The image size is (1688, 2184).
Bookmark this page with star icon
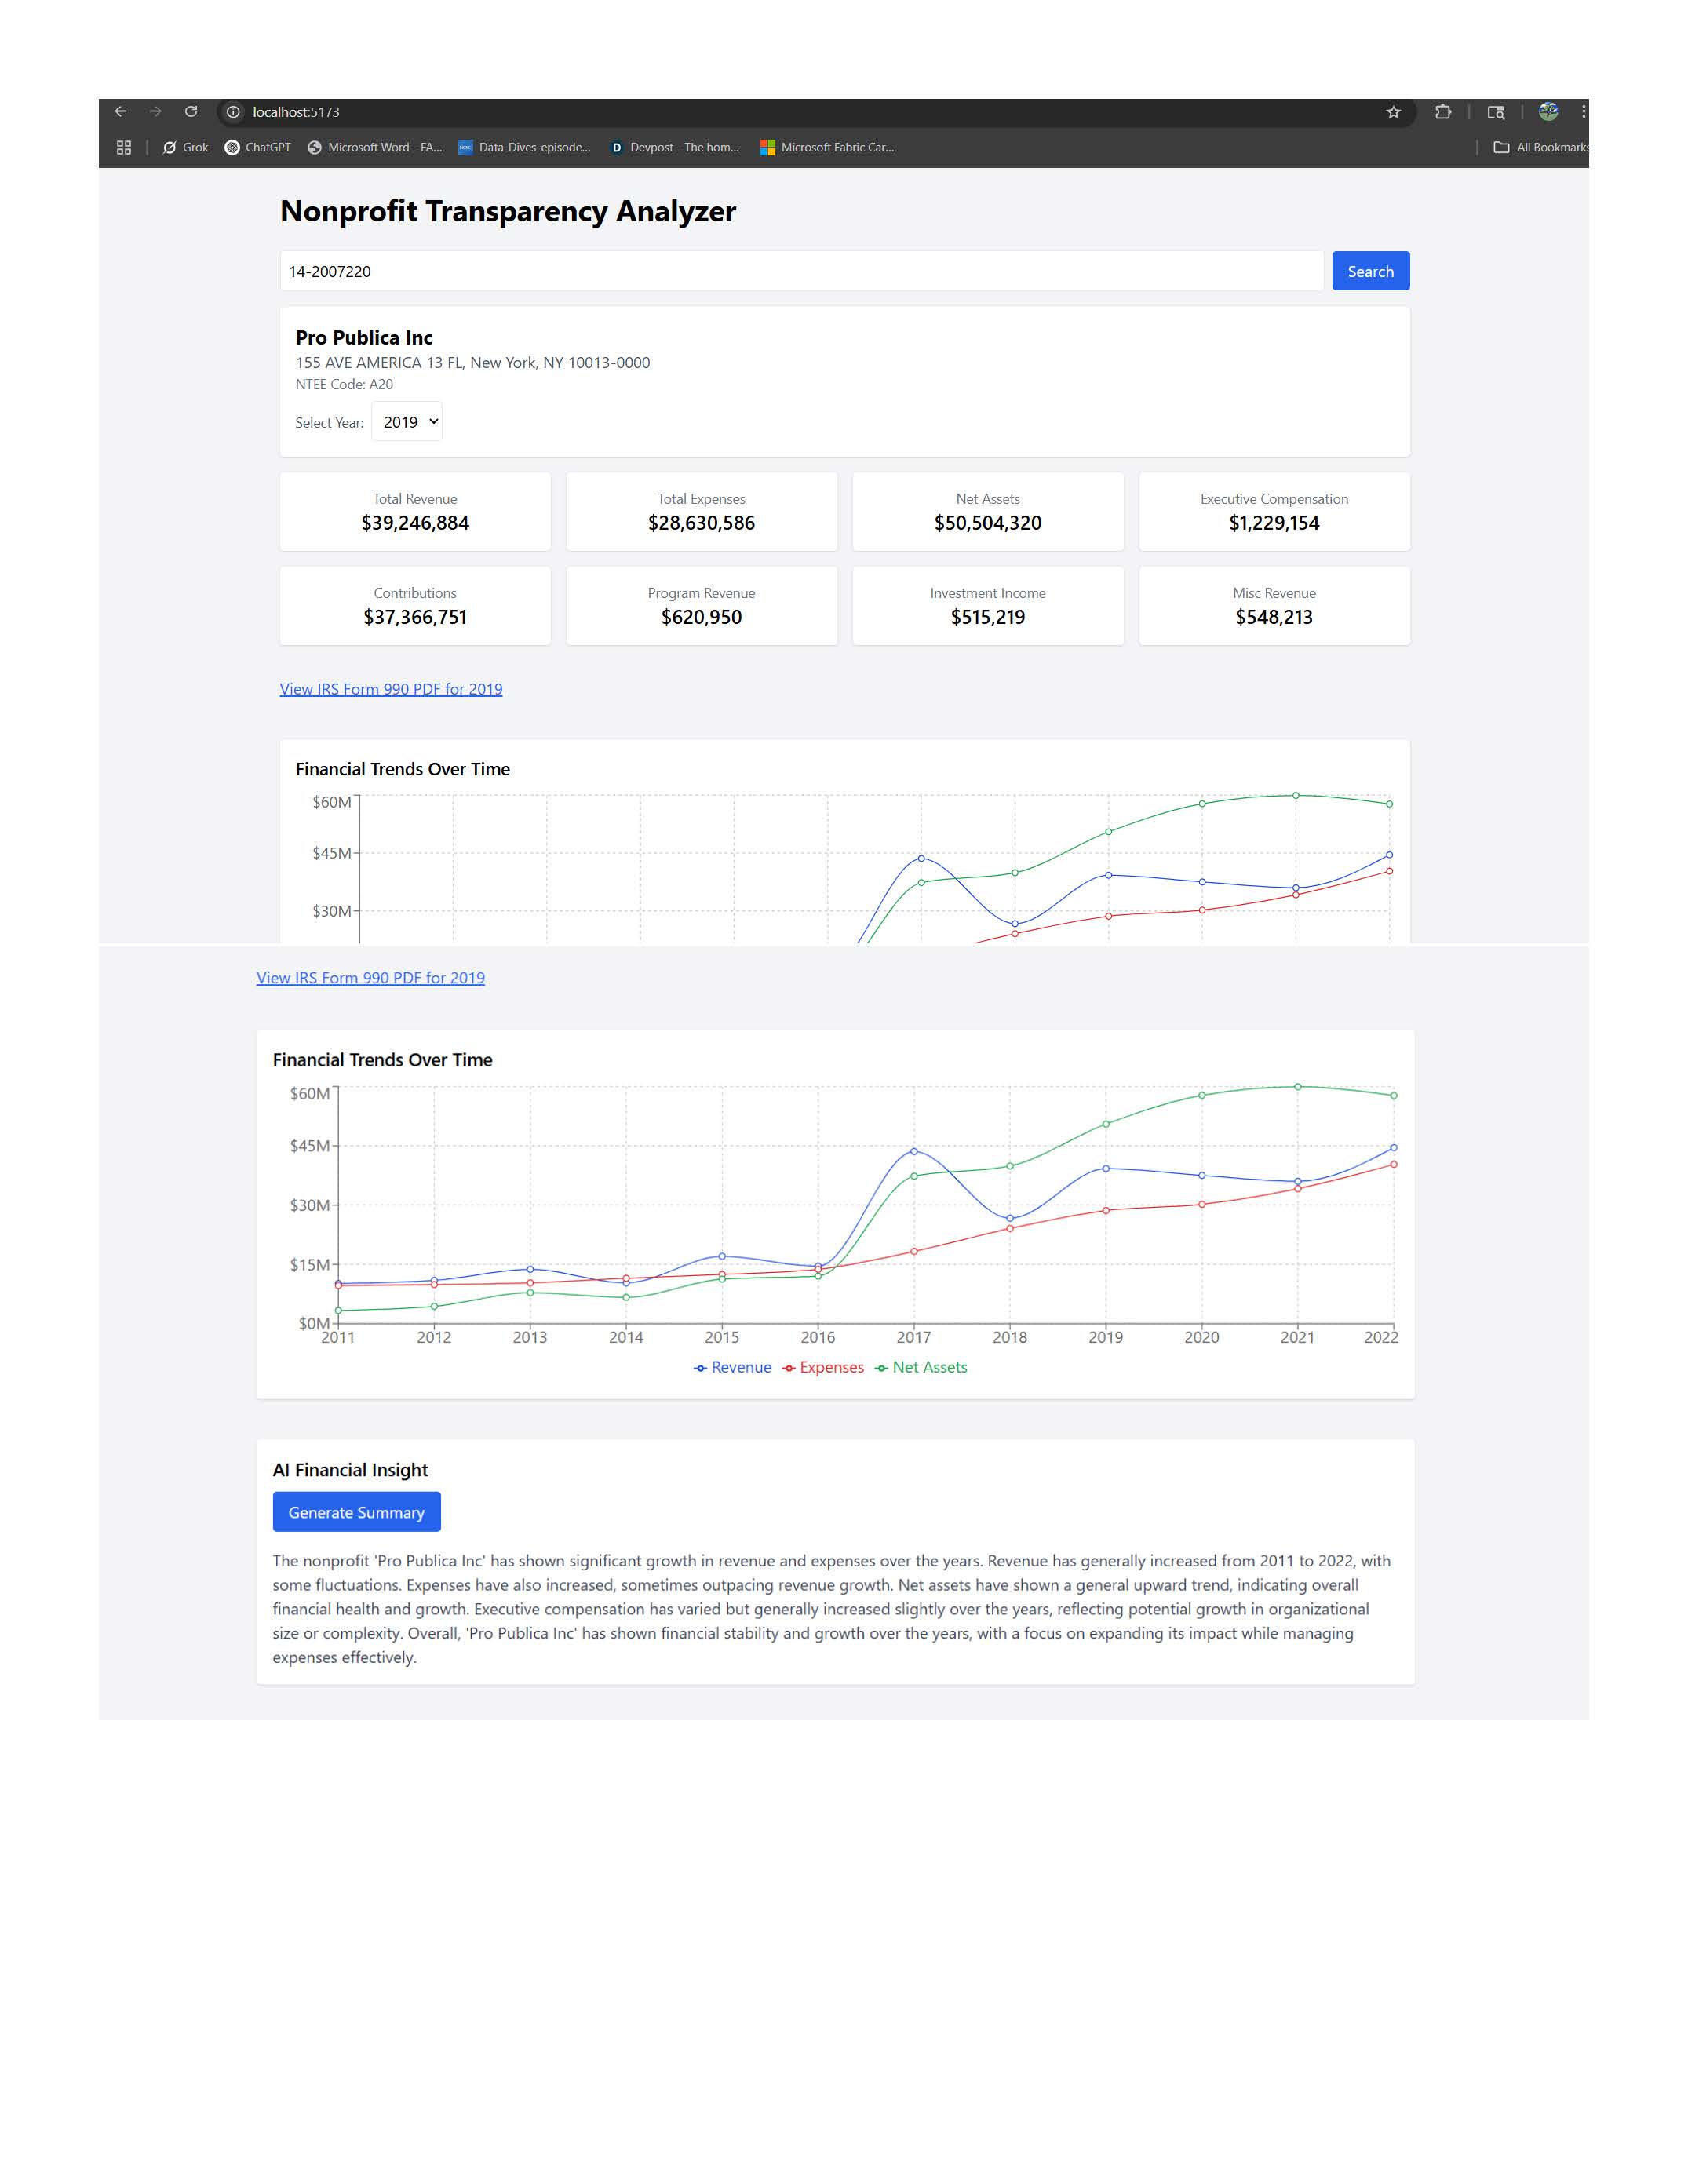pos(1393,112)
